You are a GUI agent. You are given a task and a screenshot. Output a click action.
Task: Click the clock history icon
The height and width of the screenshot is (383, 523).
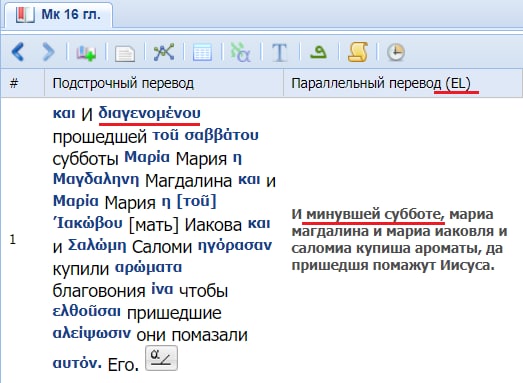pyautogui.click(x=396, y=52)
